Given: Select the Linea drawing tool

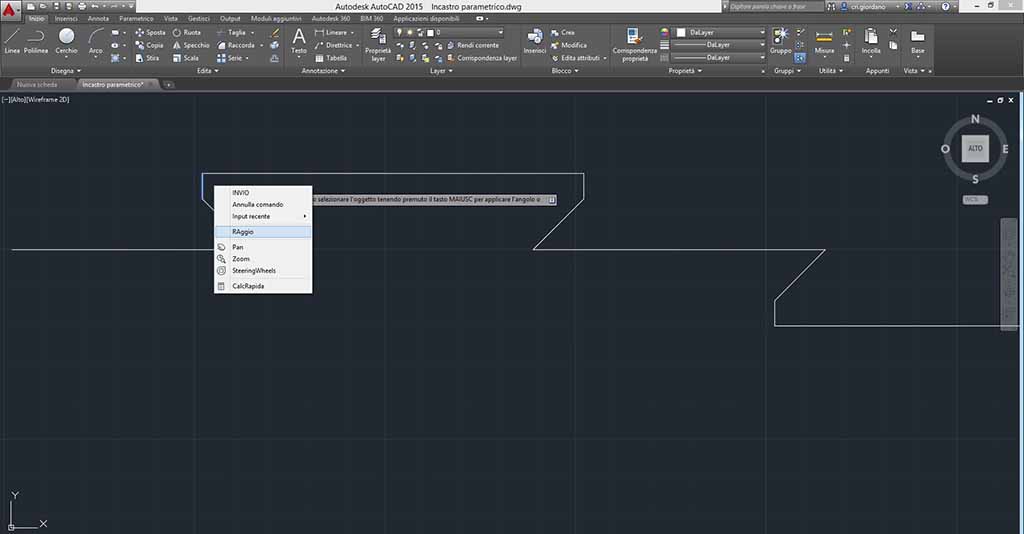Looking at the screenshot, I should tap(12, 40).
